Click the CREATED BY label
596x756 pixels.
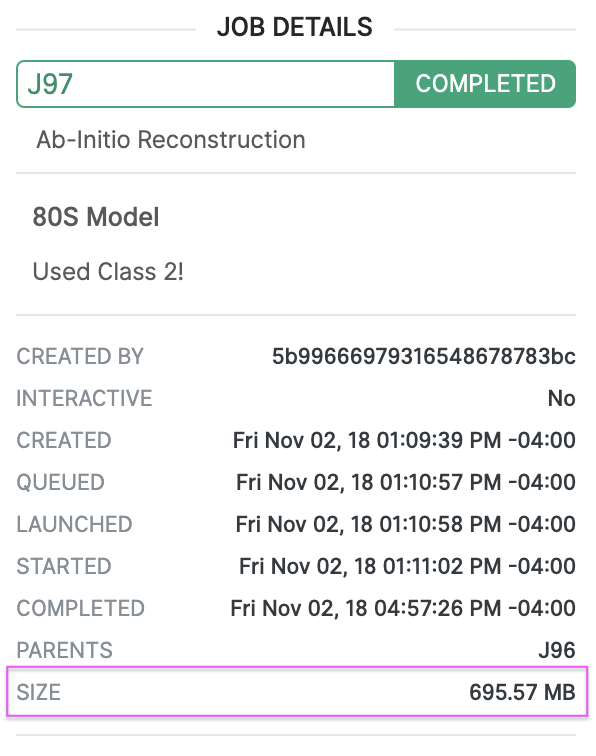(80, 356)
